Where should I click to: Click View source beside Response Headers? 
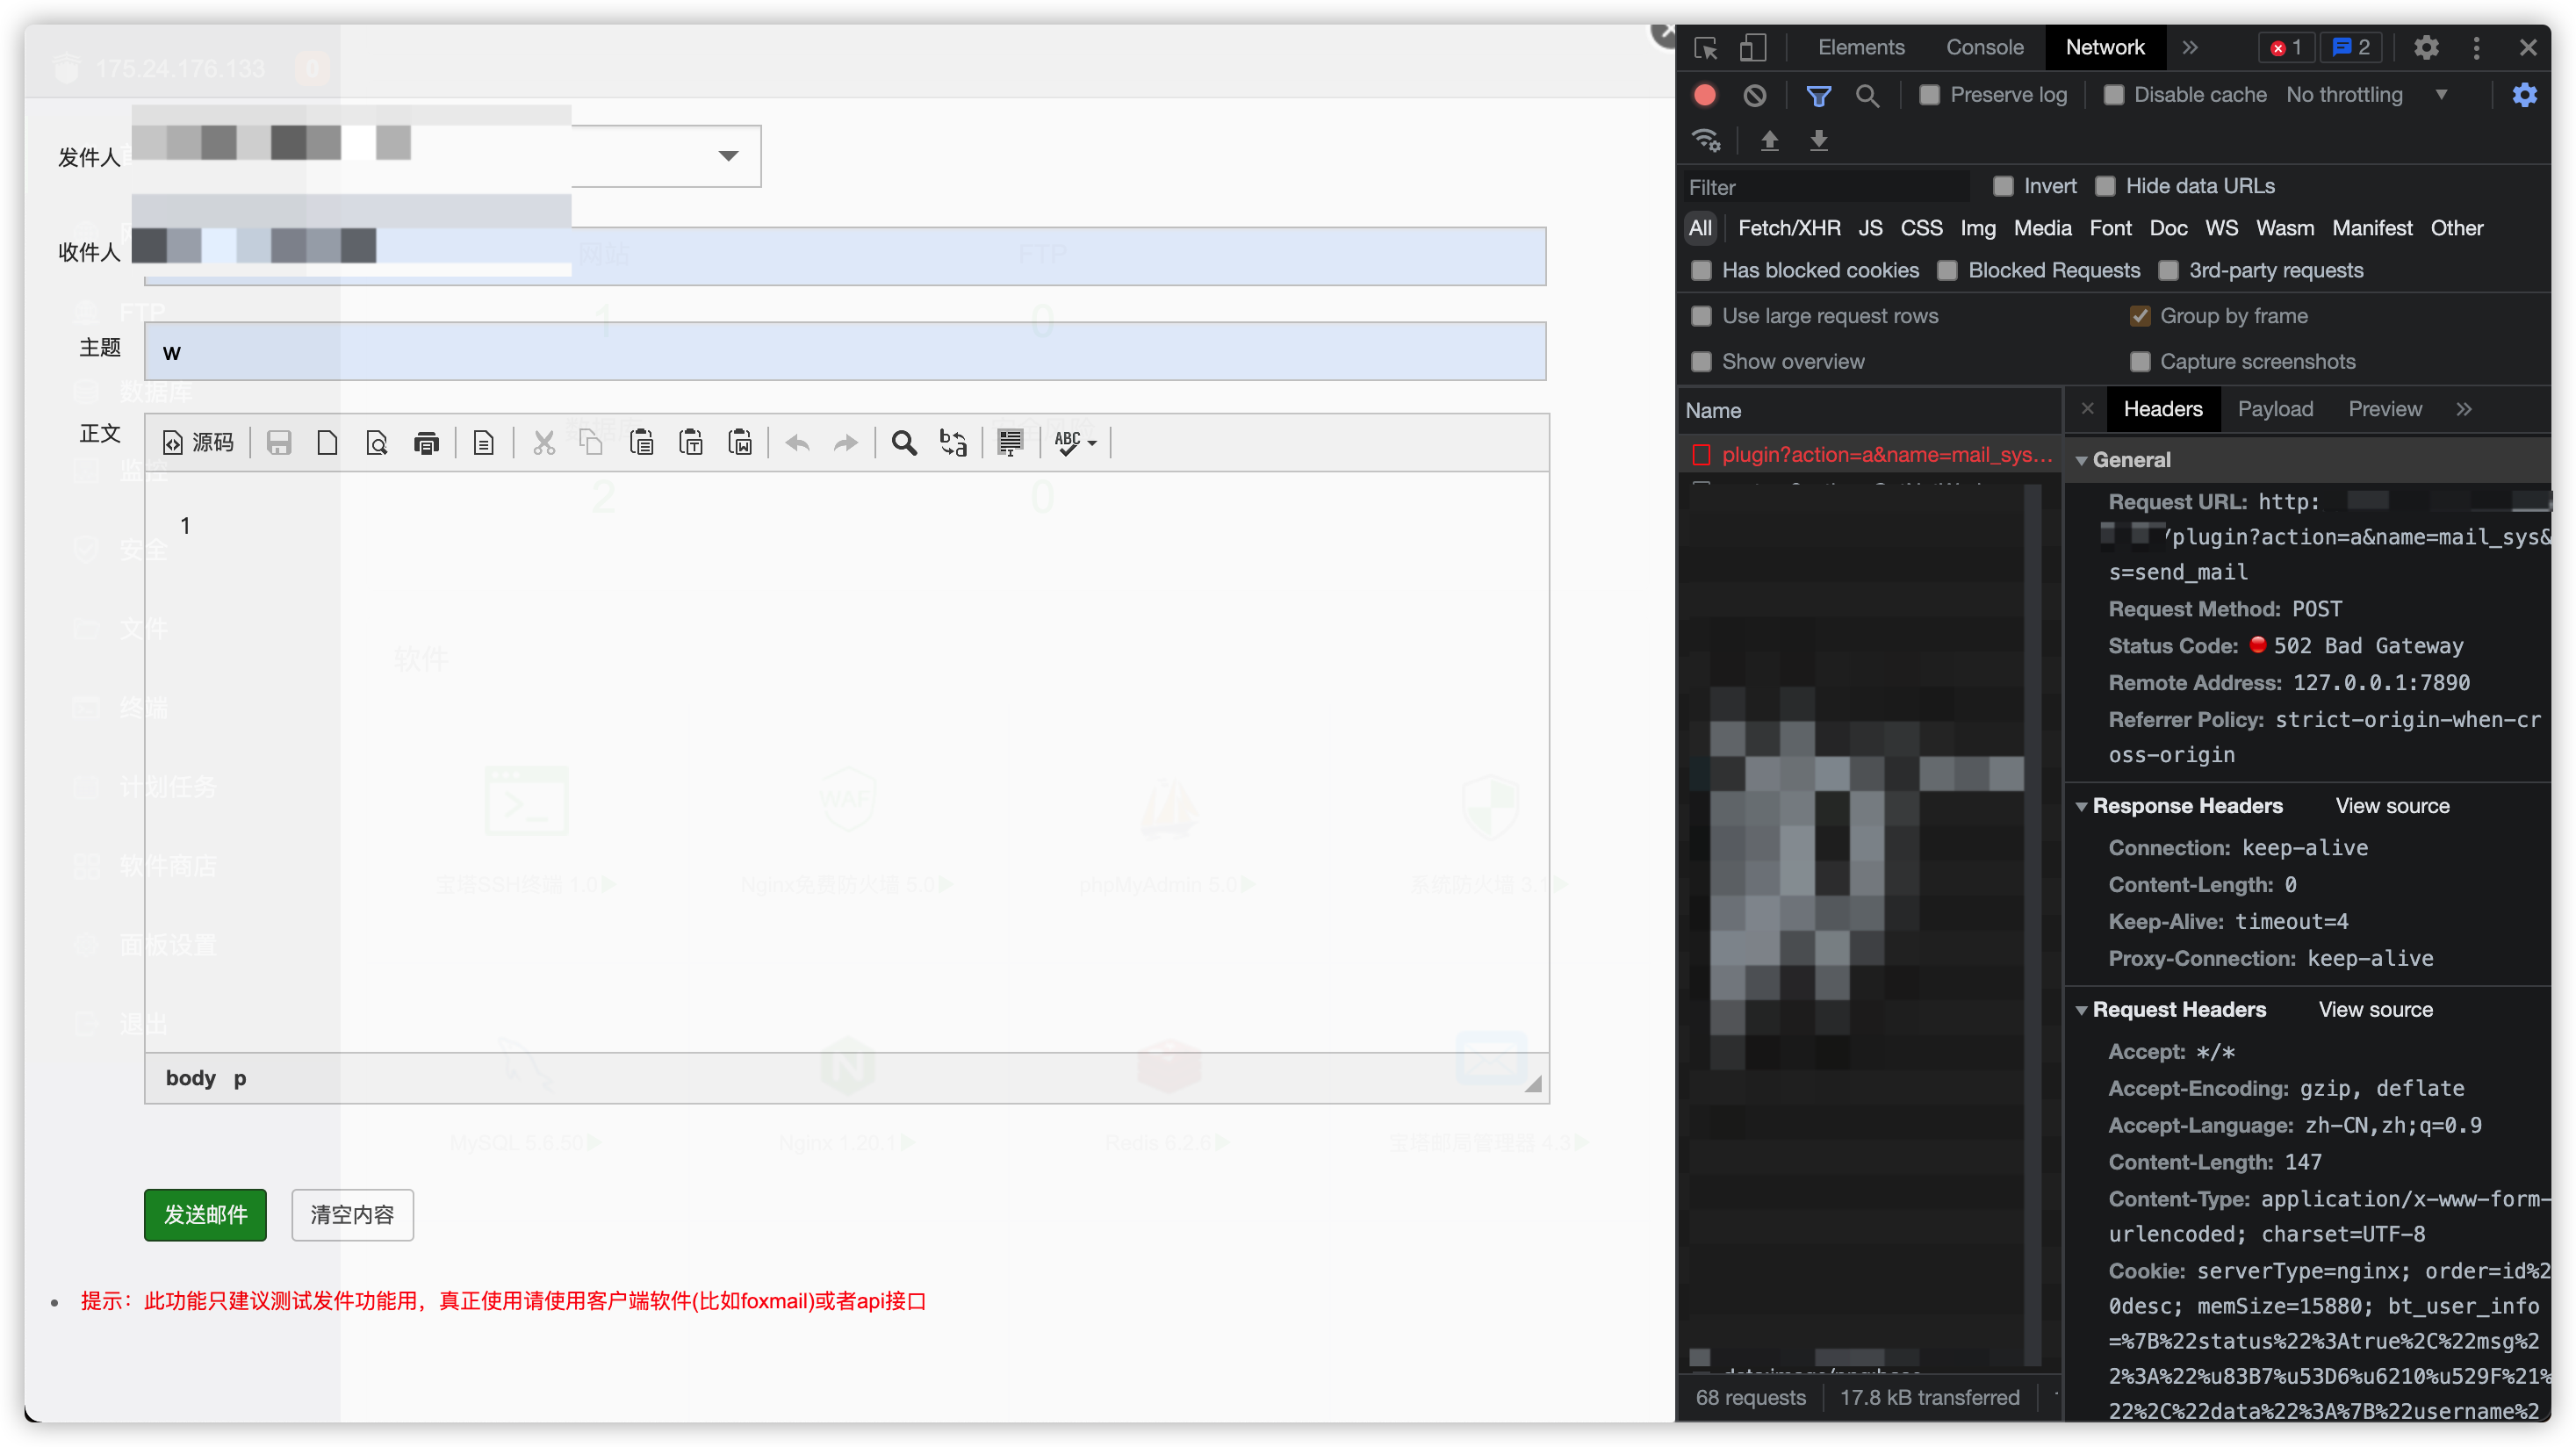click(2392, 806)
